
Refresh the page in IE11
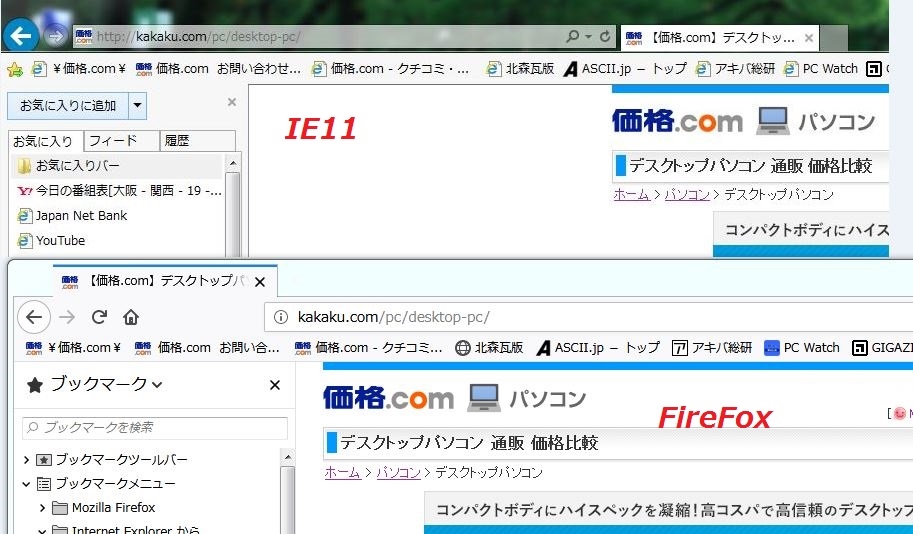[605, 37]
